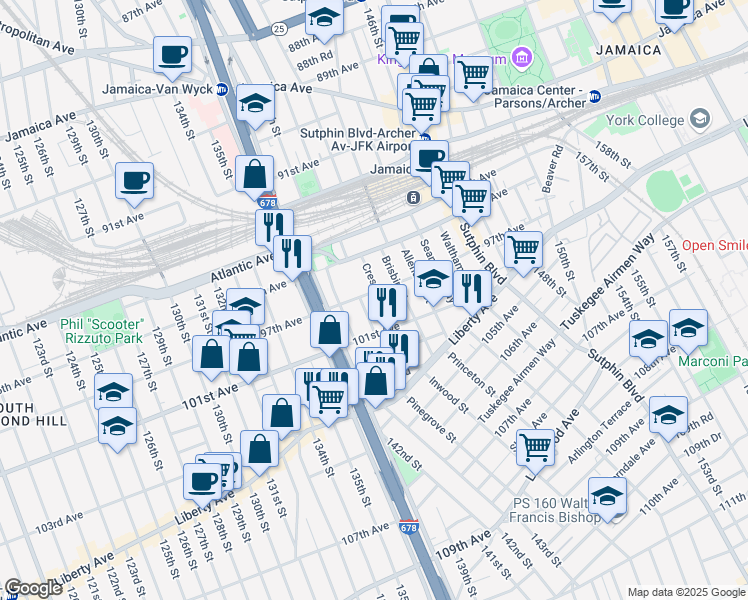Click the school marker next to Marconi Park
This screenshot has height=600, width=748.
point(688,329)
